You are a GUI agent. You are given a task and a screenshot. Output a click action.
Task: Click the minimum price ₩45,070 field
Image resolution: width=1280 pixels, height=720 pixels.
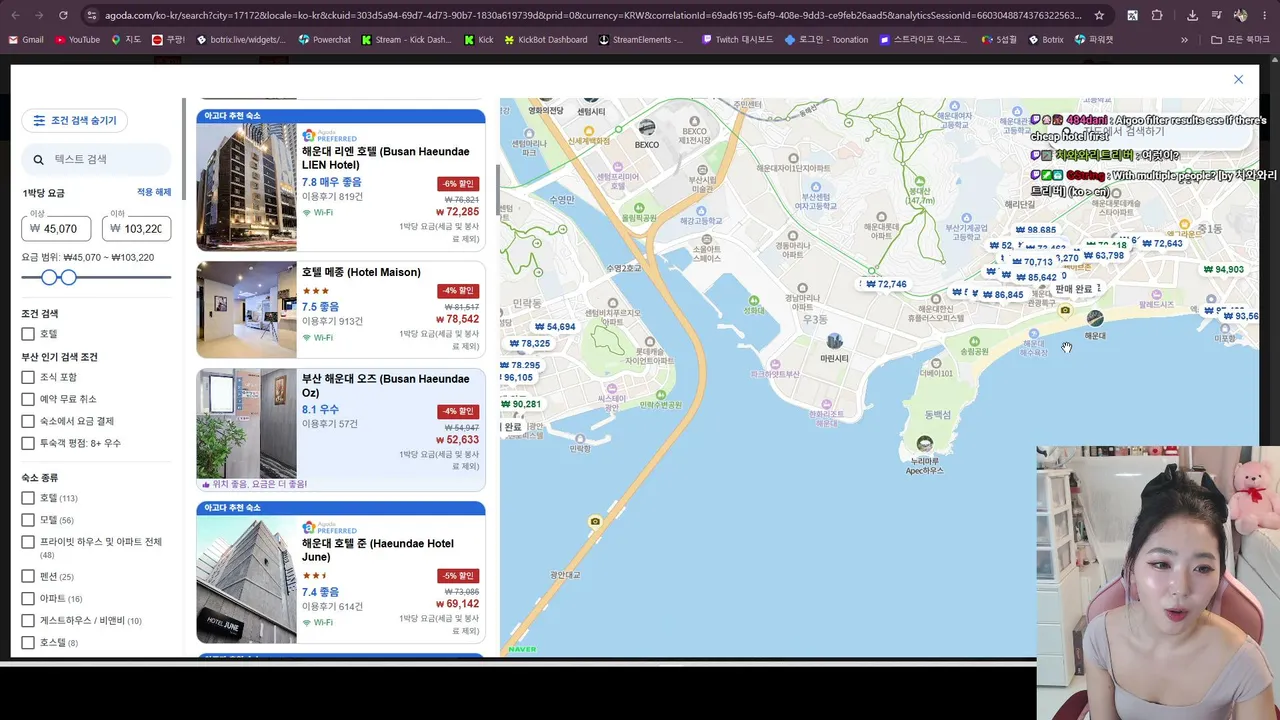[x=56, y=228]
